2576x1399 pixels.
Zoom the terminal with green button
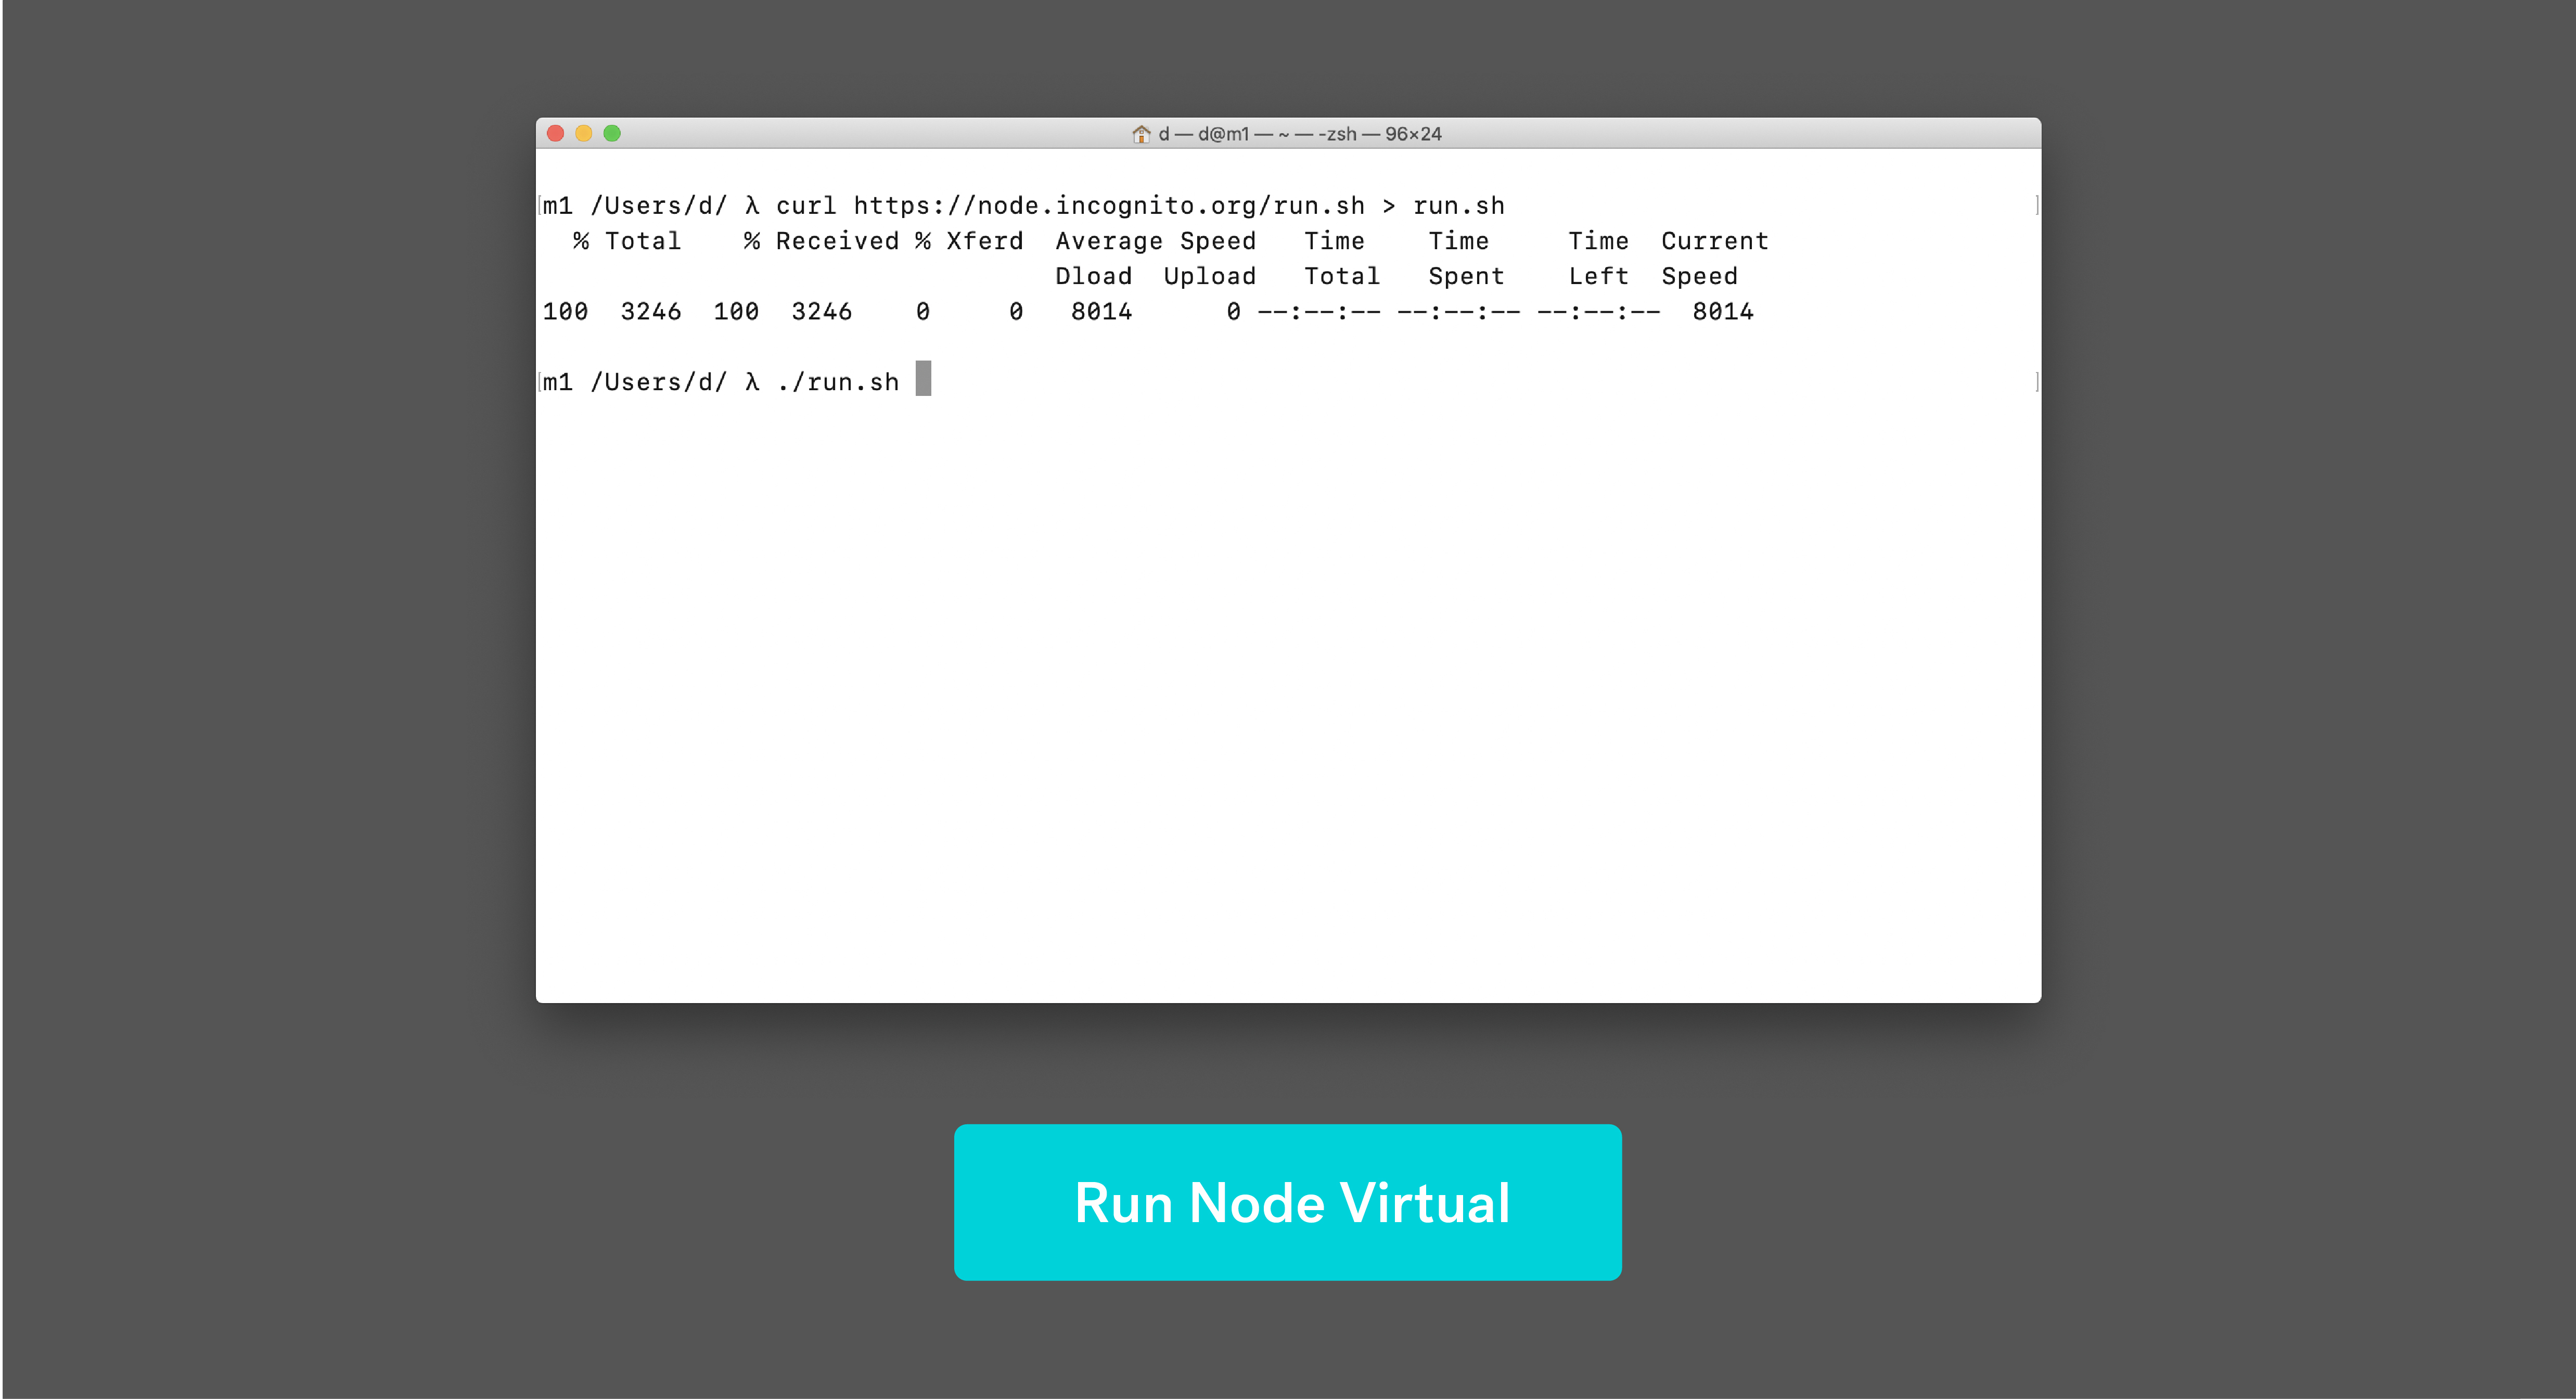tap(612, 133)
